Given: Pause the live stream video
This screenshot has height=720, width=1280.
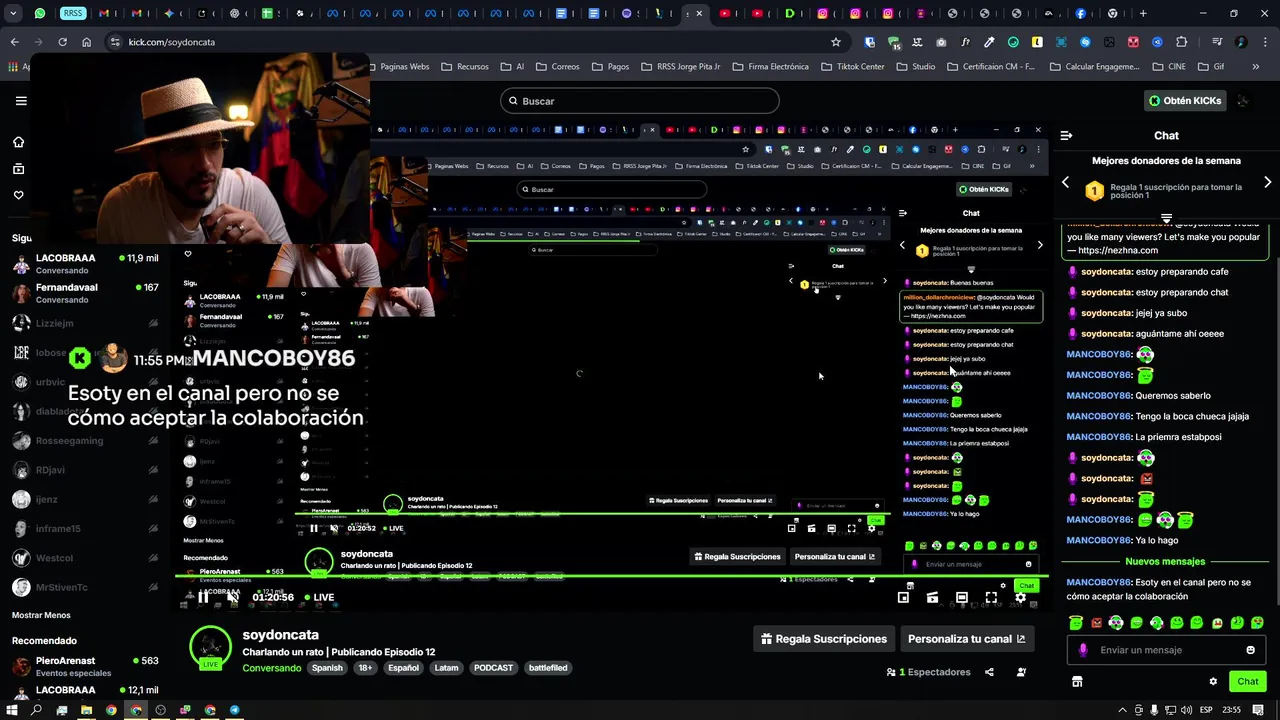Looking at the screenshot, I should point(203,597).
